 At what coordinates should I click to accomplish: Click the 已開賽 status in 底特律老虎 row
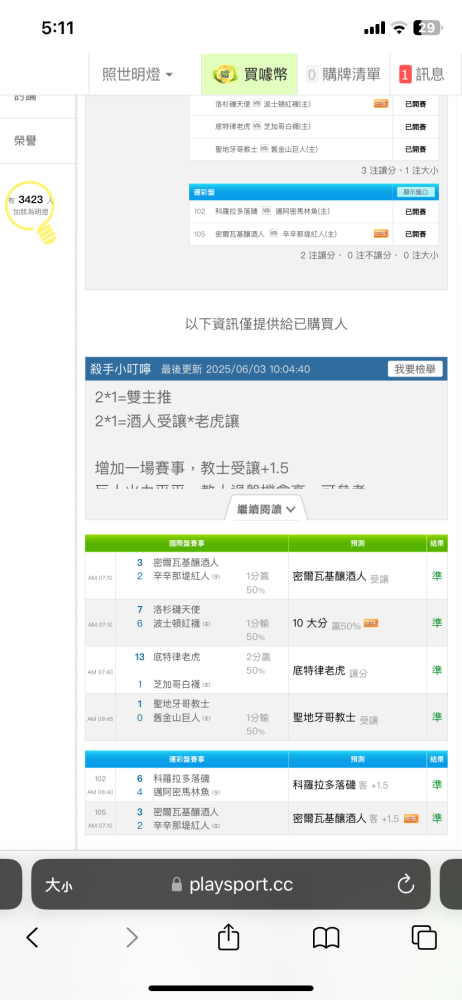tap(415, 126)
